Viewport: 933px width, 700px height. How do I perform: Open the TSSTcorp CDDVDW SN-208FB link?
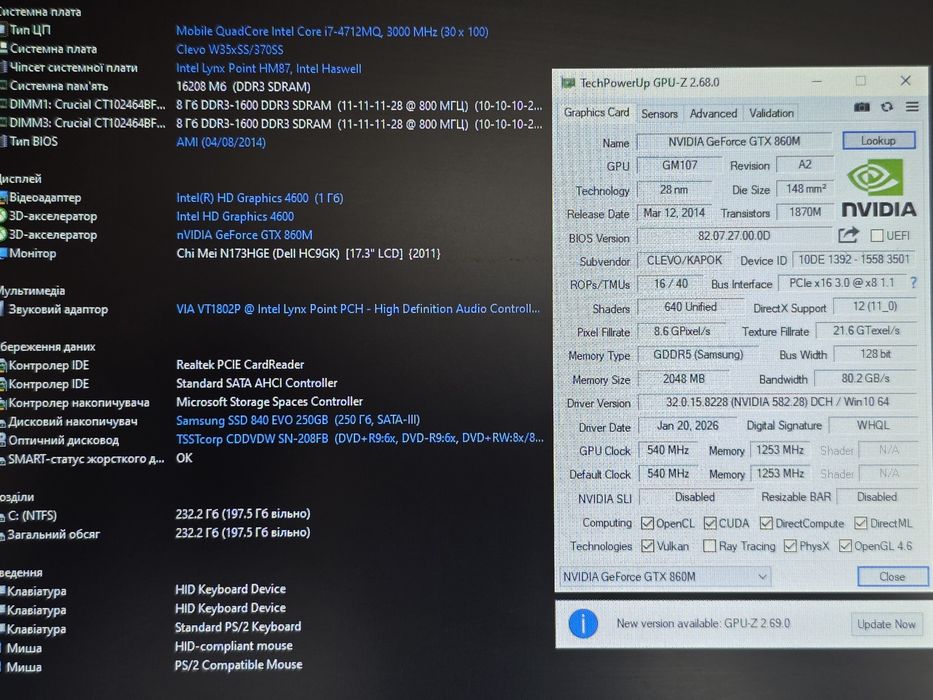pos(359,439)
